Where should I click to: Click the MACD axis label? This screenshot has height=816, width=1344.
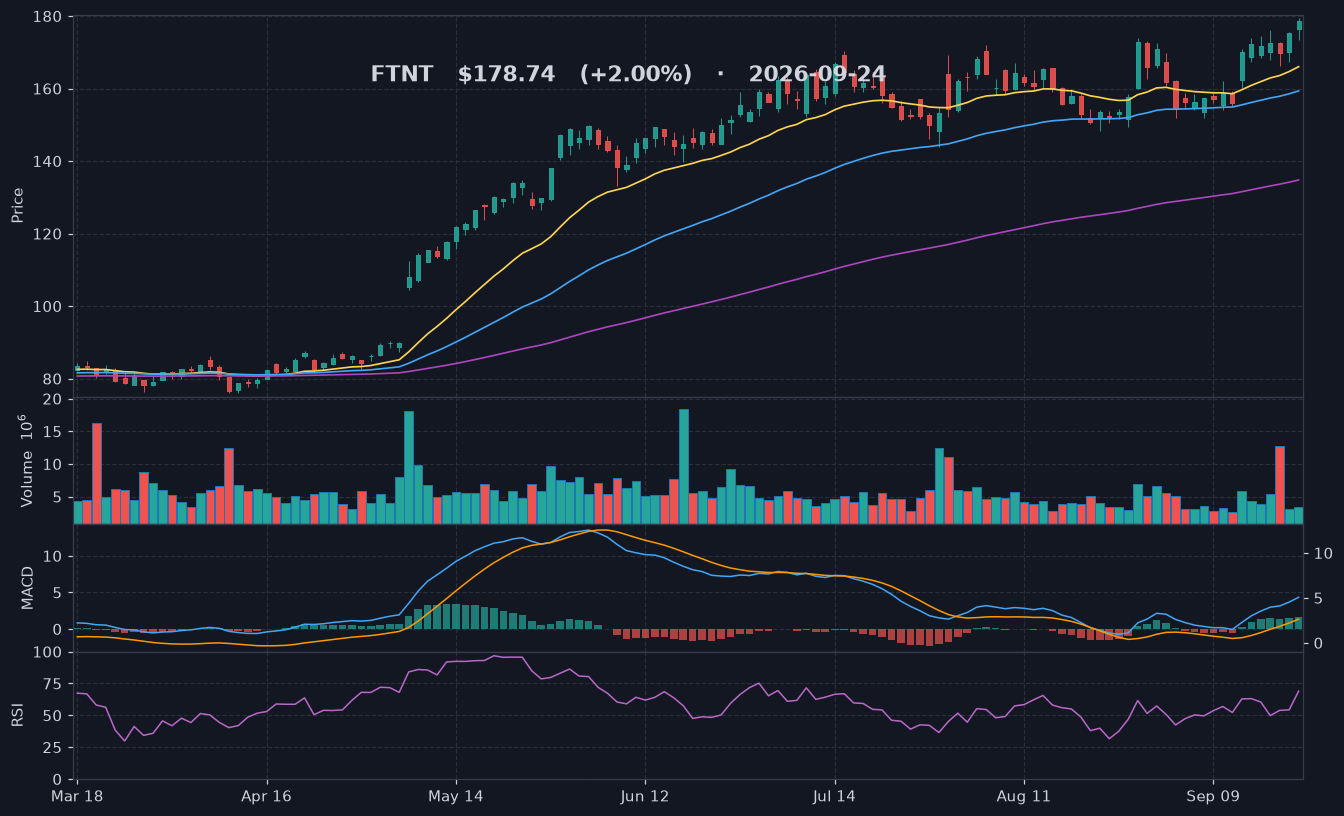click(x=27, y=588)
